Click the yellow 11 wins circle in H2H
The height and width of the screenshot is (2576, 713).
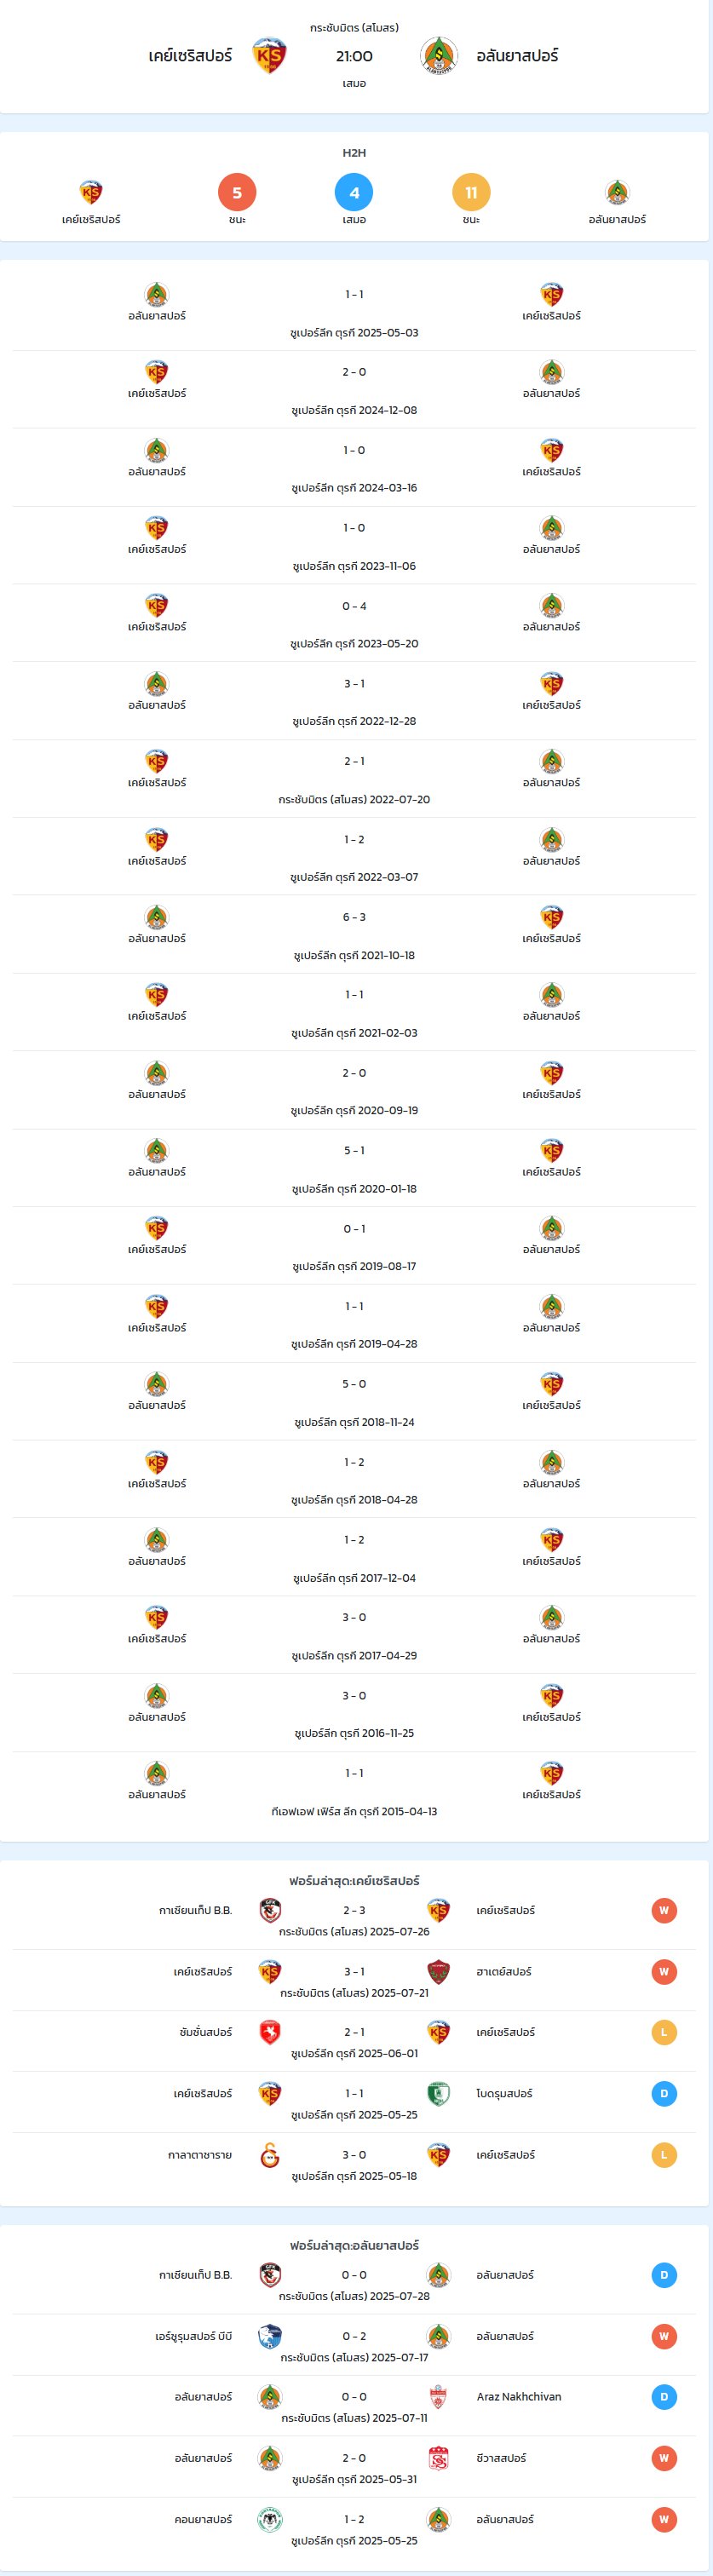471,192
